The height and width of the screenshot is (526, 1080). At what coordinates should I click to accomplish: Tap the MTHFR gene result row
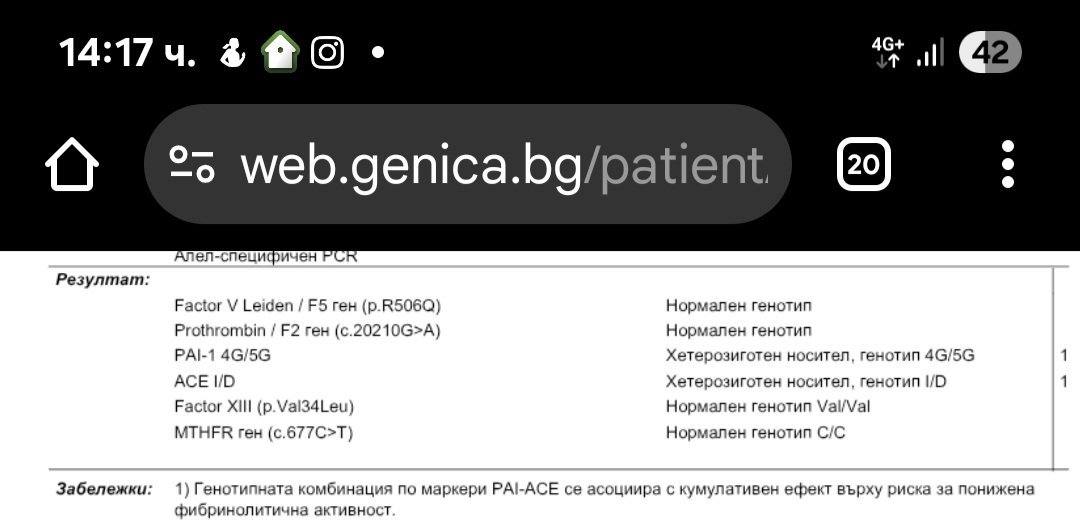point(264,432)
